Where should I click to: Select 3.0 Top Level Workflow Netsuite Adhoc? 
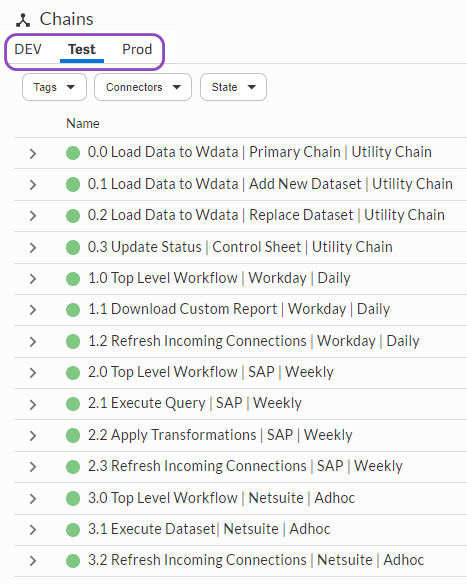click(x=222, y=498)
